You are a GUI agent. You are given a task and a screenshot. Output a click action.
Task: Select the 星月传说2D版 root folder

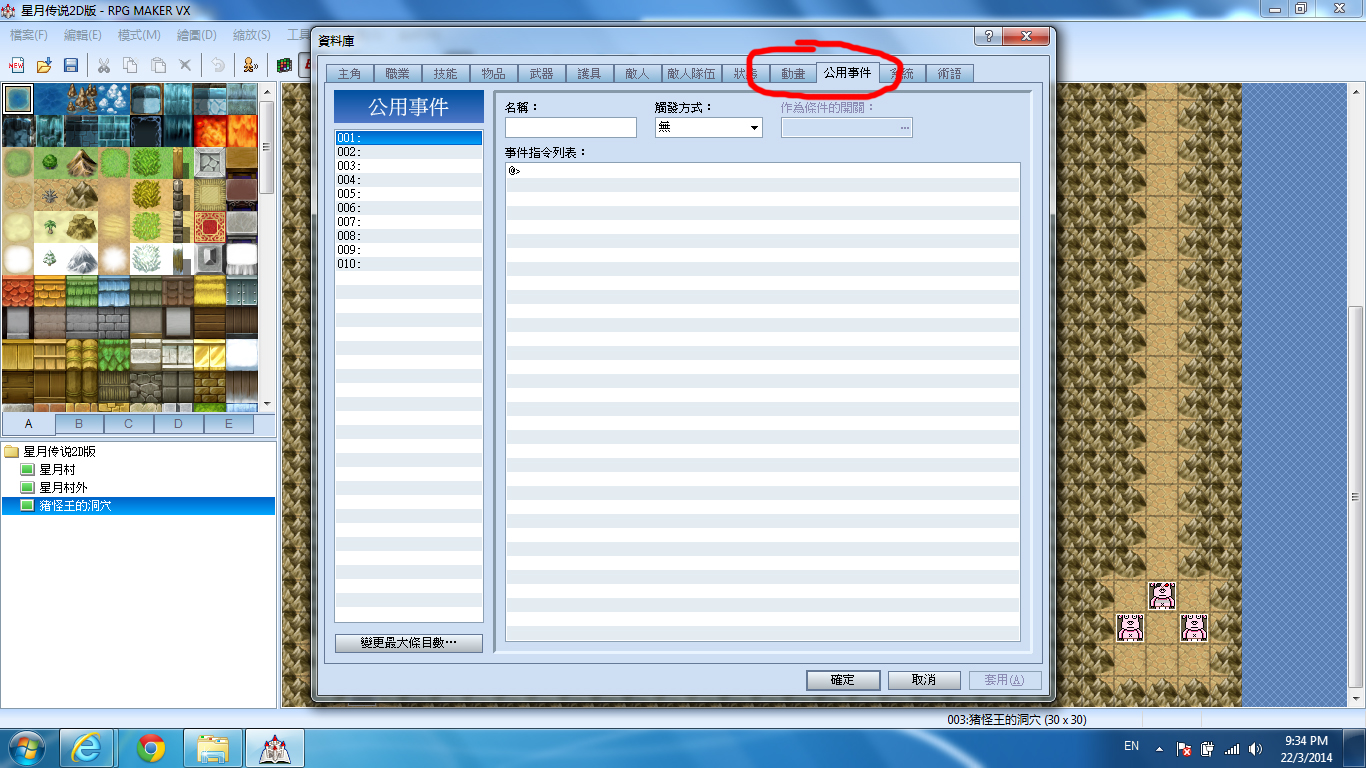pos(59,452)
